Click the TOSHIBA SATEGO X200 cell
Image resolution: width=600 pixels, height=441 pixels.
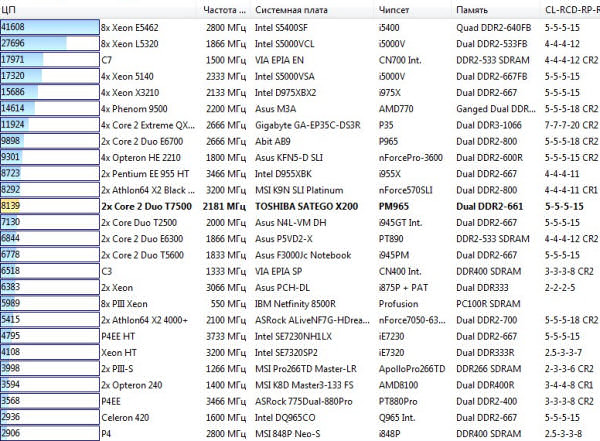pyautogui.click(x=307, y=206)
